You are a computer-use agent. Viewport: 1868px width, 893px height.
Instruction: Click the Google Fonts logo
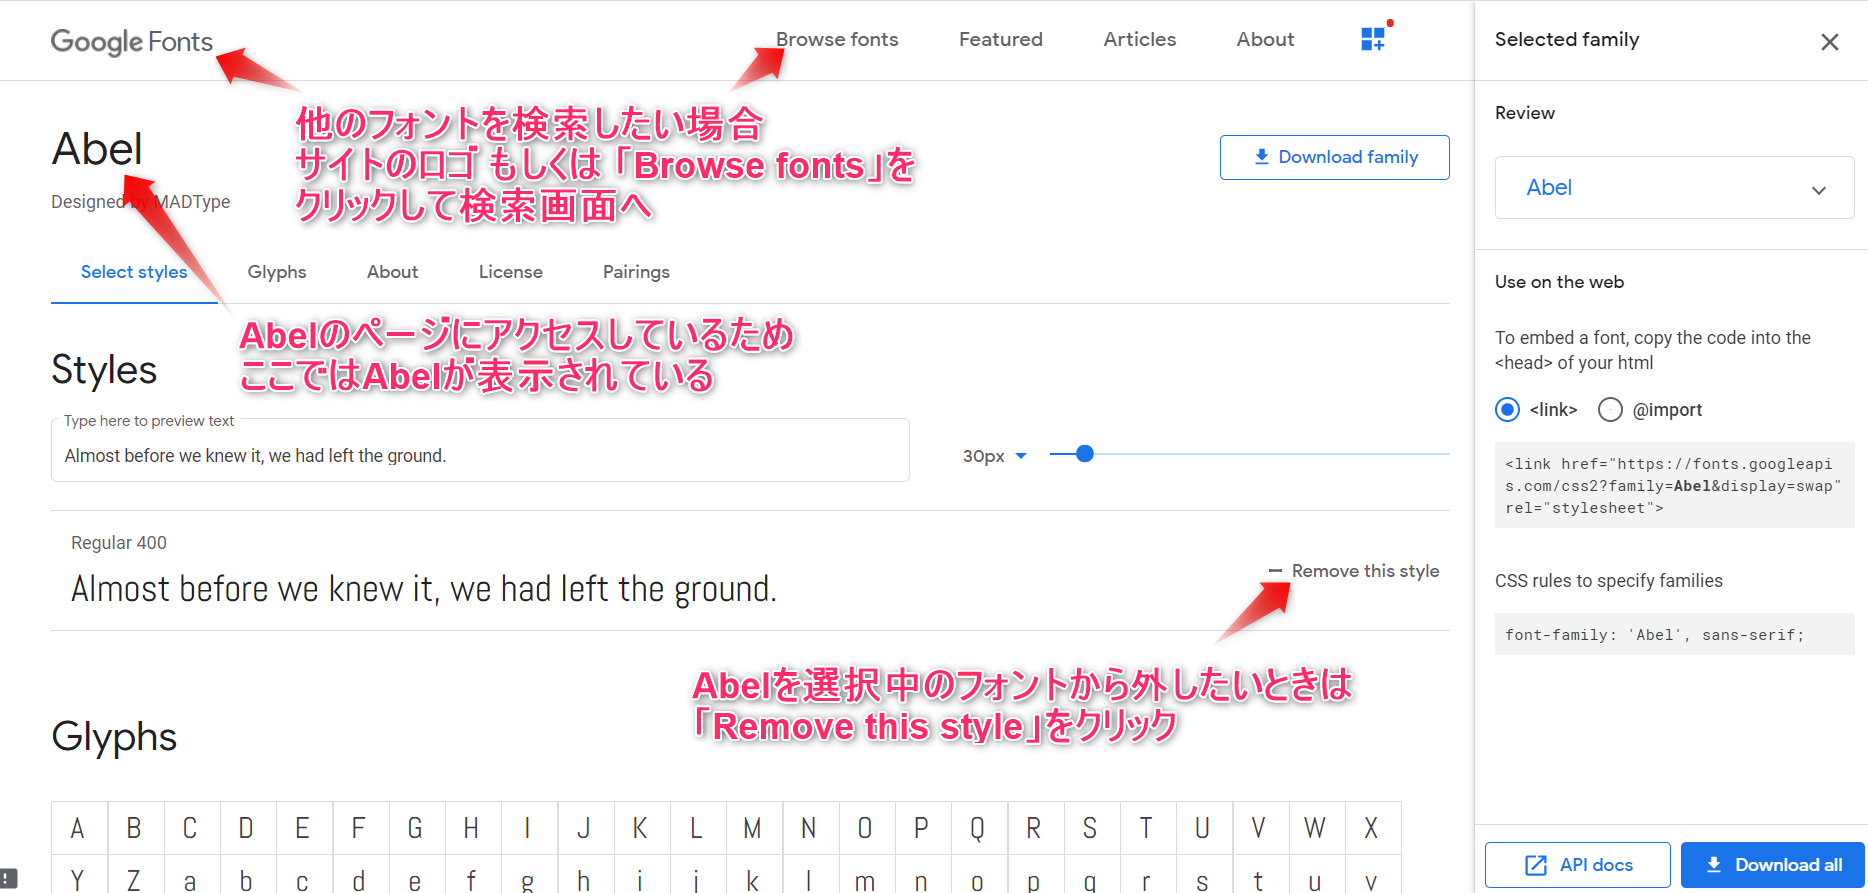coord(131,41)
